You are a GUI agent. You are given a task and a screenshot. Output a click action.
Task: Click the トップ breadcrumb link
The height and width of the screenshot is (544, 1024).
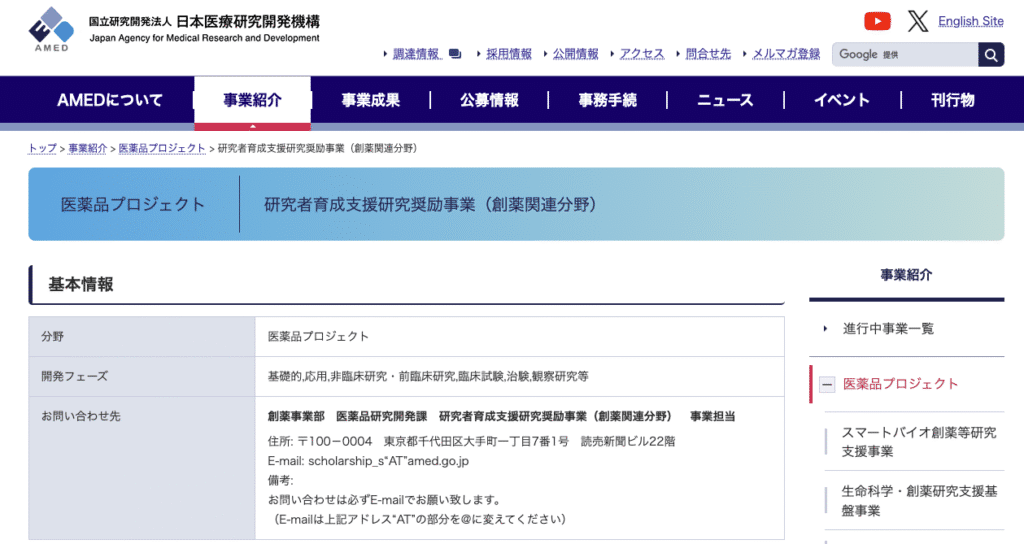[42, 148]
